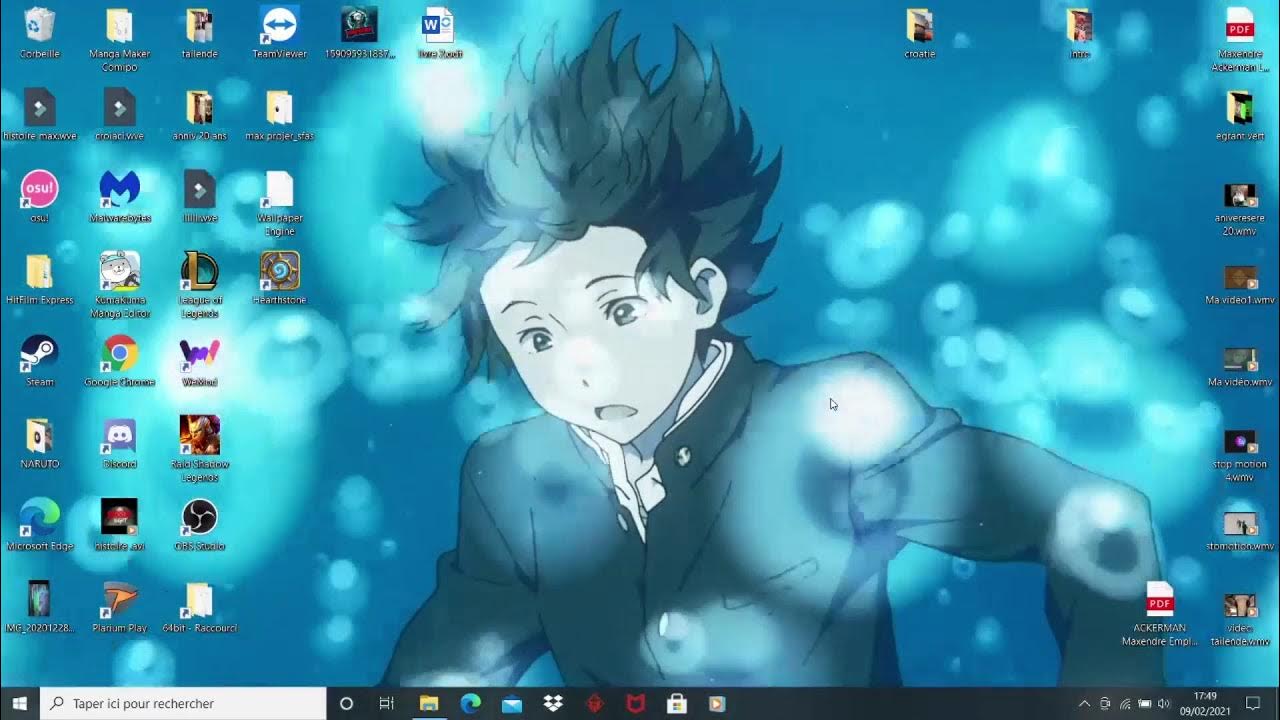Open ACKERMAN Maxendre Empl PDF
The height and width of the screenshot is (720, 1280).
(1160, 614)
